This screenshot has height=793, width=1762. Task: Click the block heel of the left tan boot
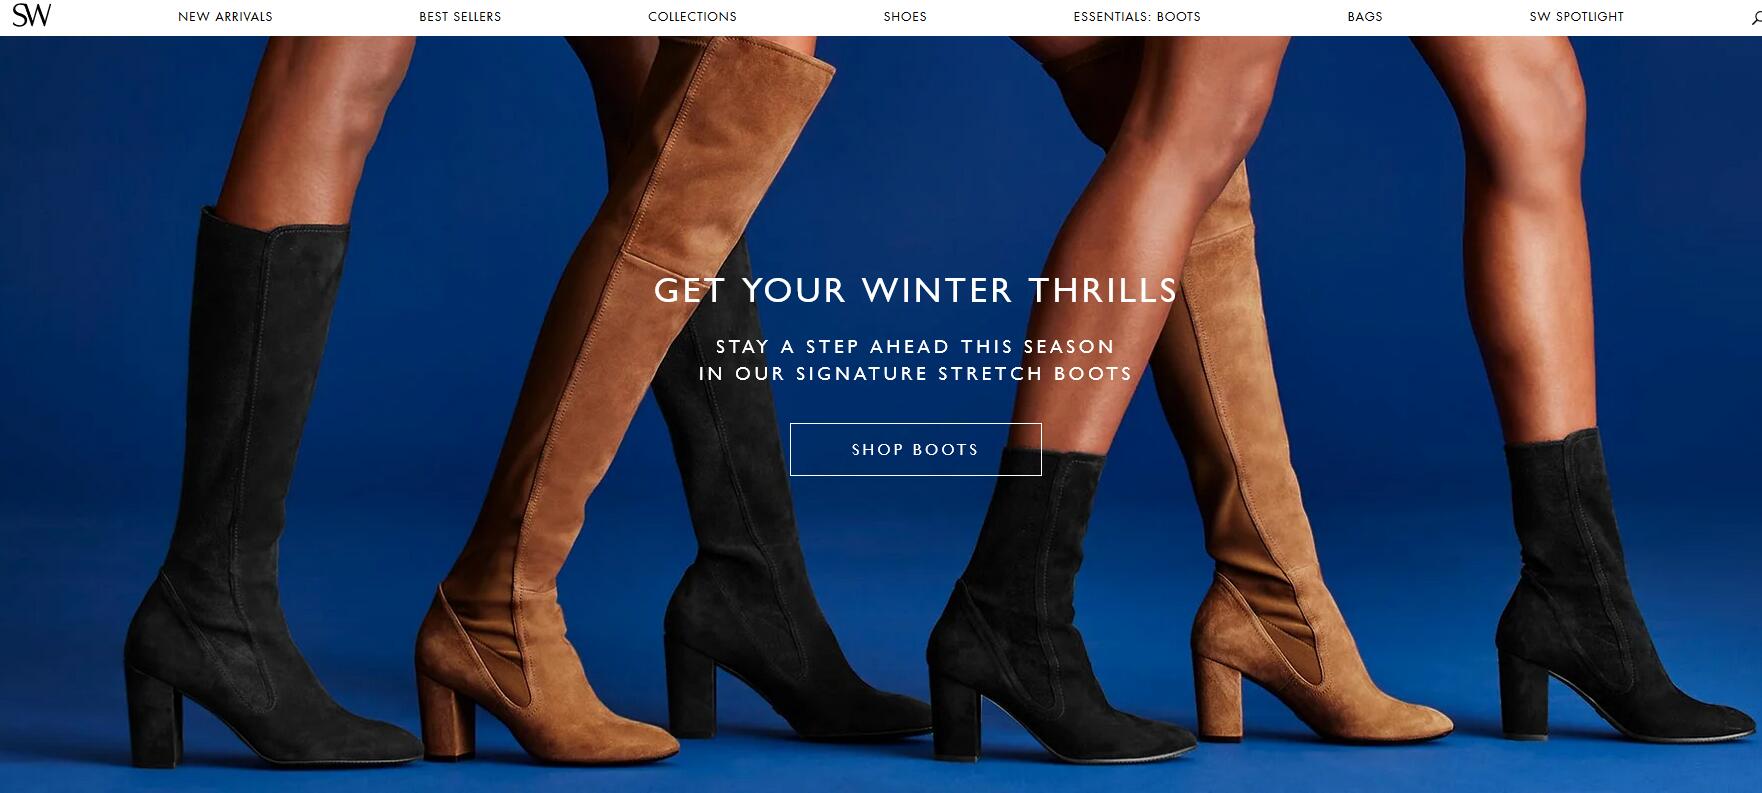446,715
